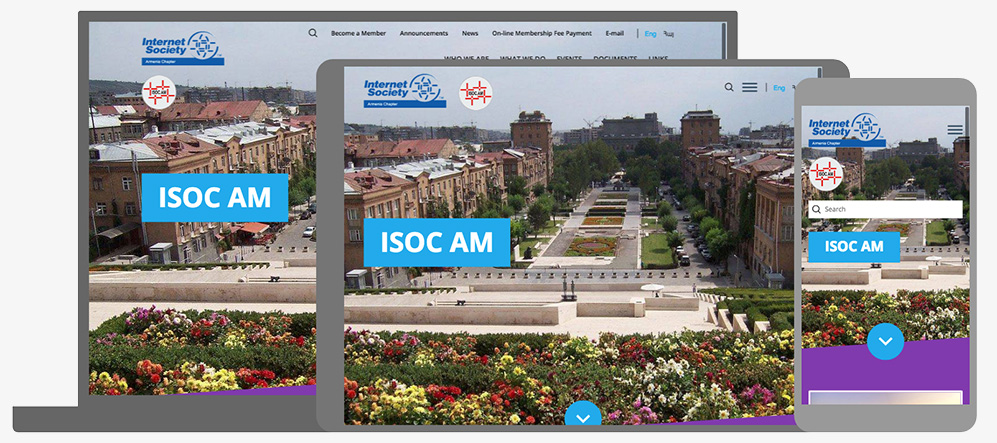Select Eng language on the tablet screen
The width and height of the screenshot is (997, 443).
click(x=779, y=88)
